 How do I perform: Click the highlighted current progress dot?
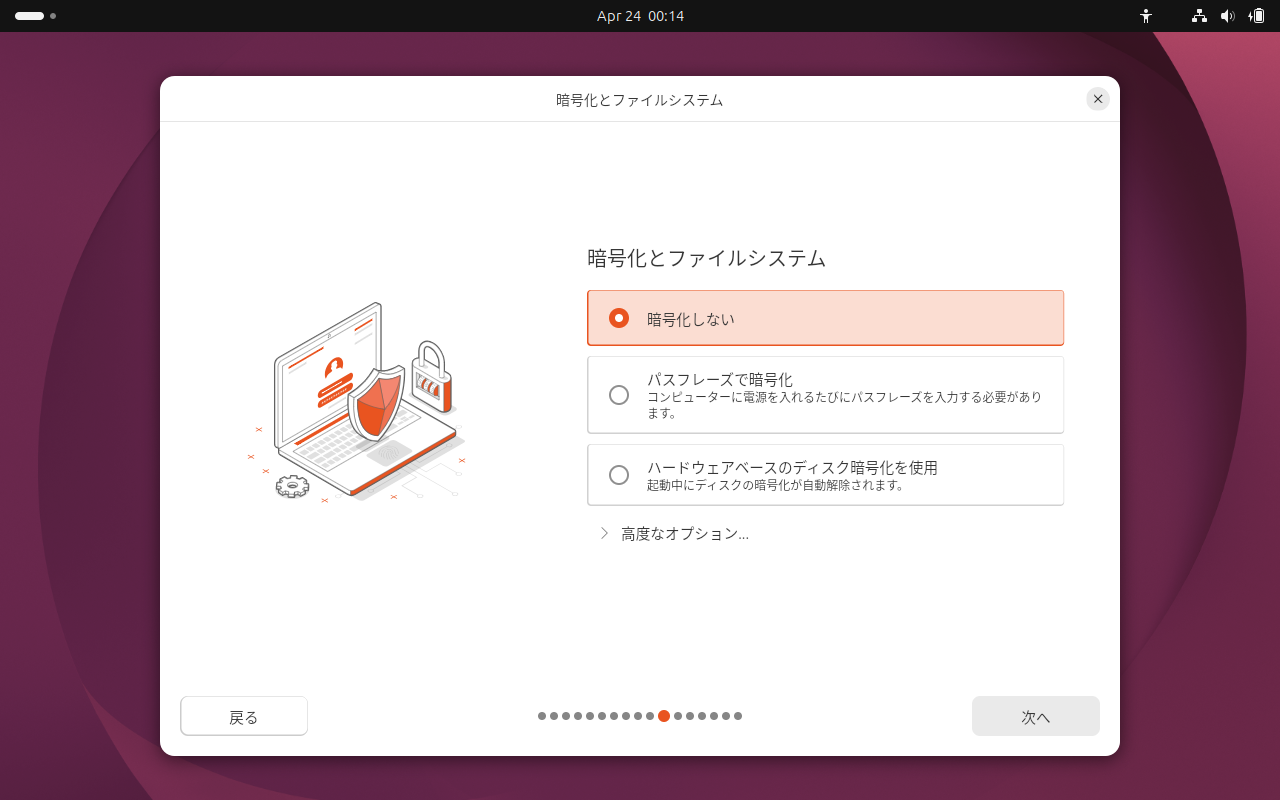coord(663,716)
